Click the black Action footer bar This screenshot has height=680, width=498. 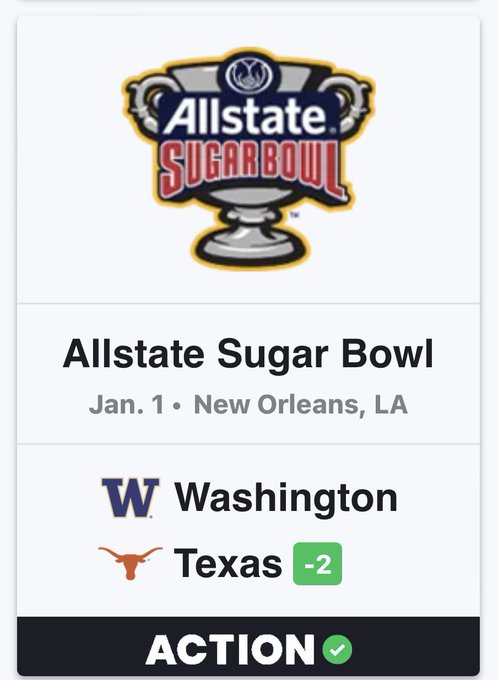249,646
